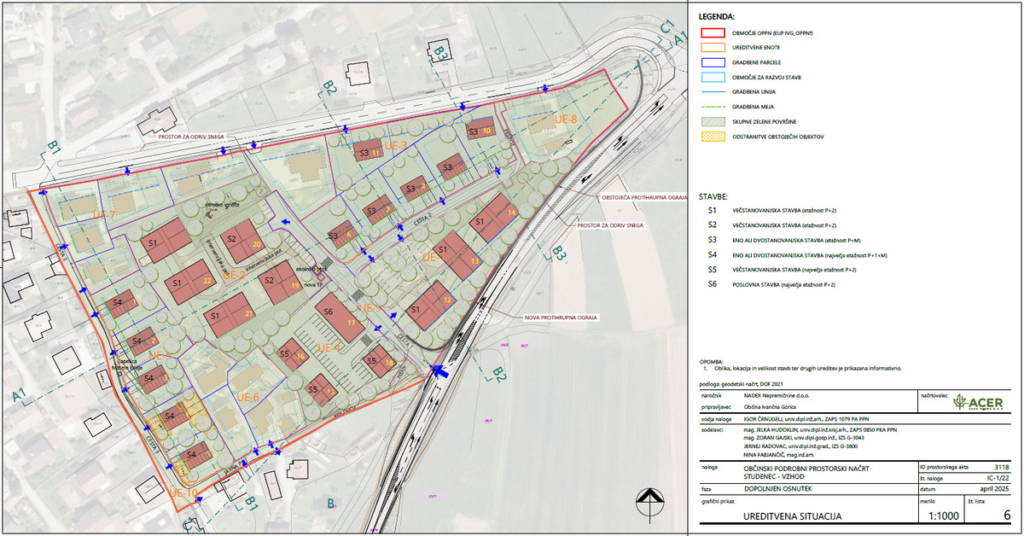Click building S1 numbered 14

coord(494,220)
